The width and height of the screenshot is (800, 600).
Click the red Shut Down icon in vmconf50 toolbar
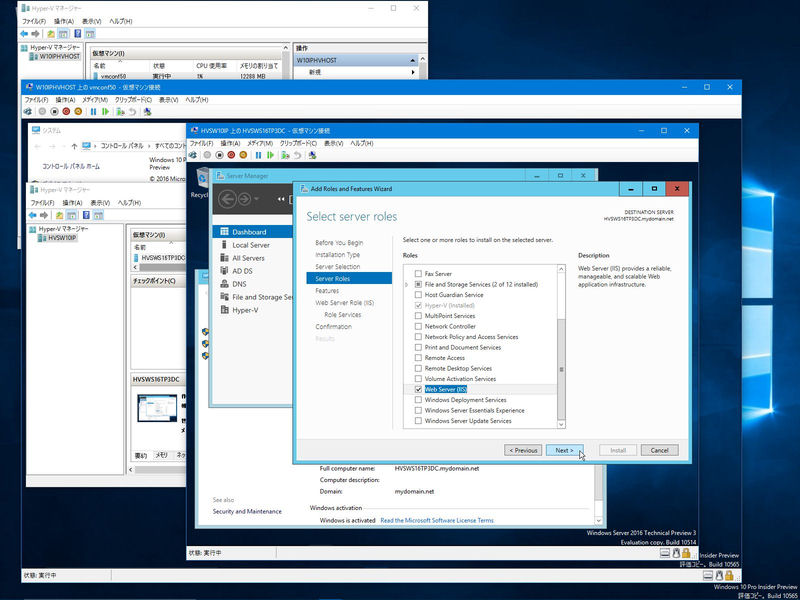66,111
